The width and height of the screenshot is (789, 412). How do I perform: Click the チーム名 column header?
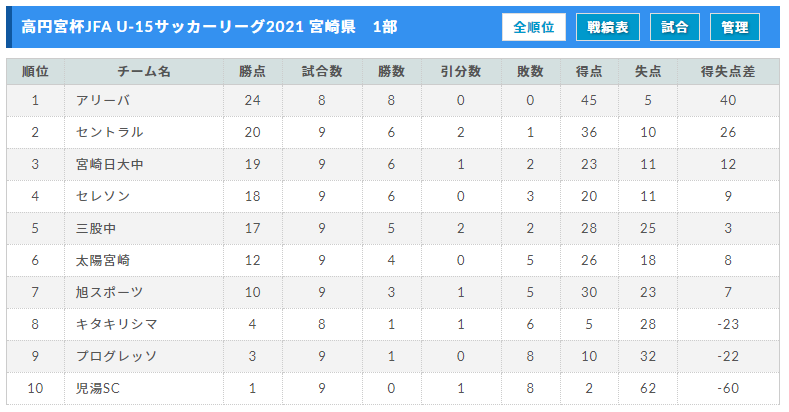click(144, 71)
